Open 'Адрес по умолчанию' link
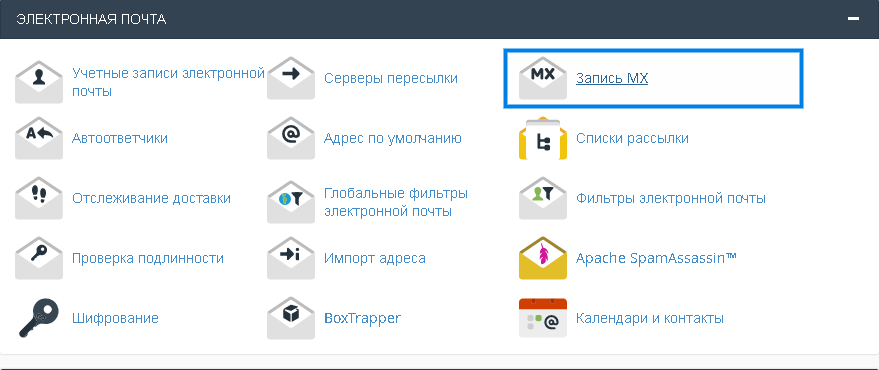The height and width of the screenshot is (370, 879). (x=392, y=138)
